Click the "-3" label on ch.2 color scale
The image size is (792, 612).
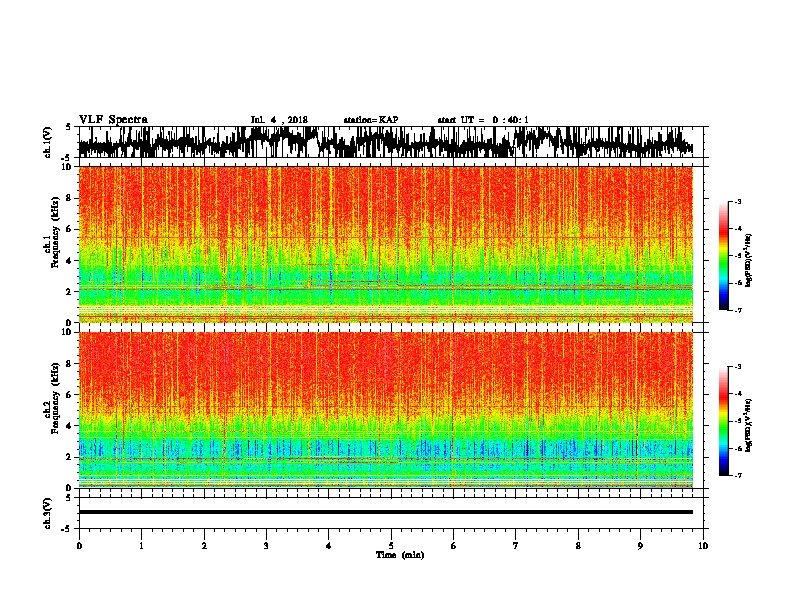pyautogui.click(x=737, y=367)
